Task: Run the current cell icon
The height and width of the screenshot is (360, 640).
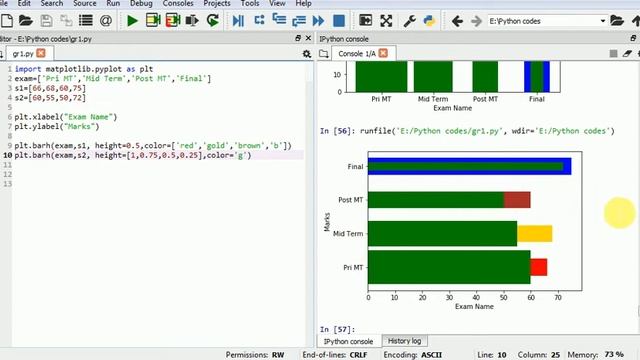Action: [x=153, y=20]
